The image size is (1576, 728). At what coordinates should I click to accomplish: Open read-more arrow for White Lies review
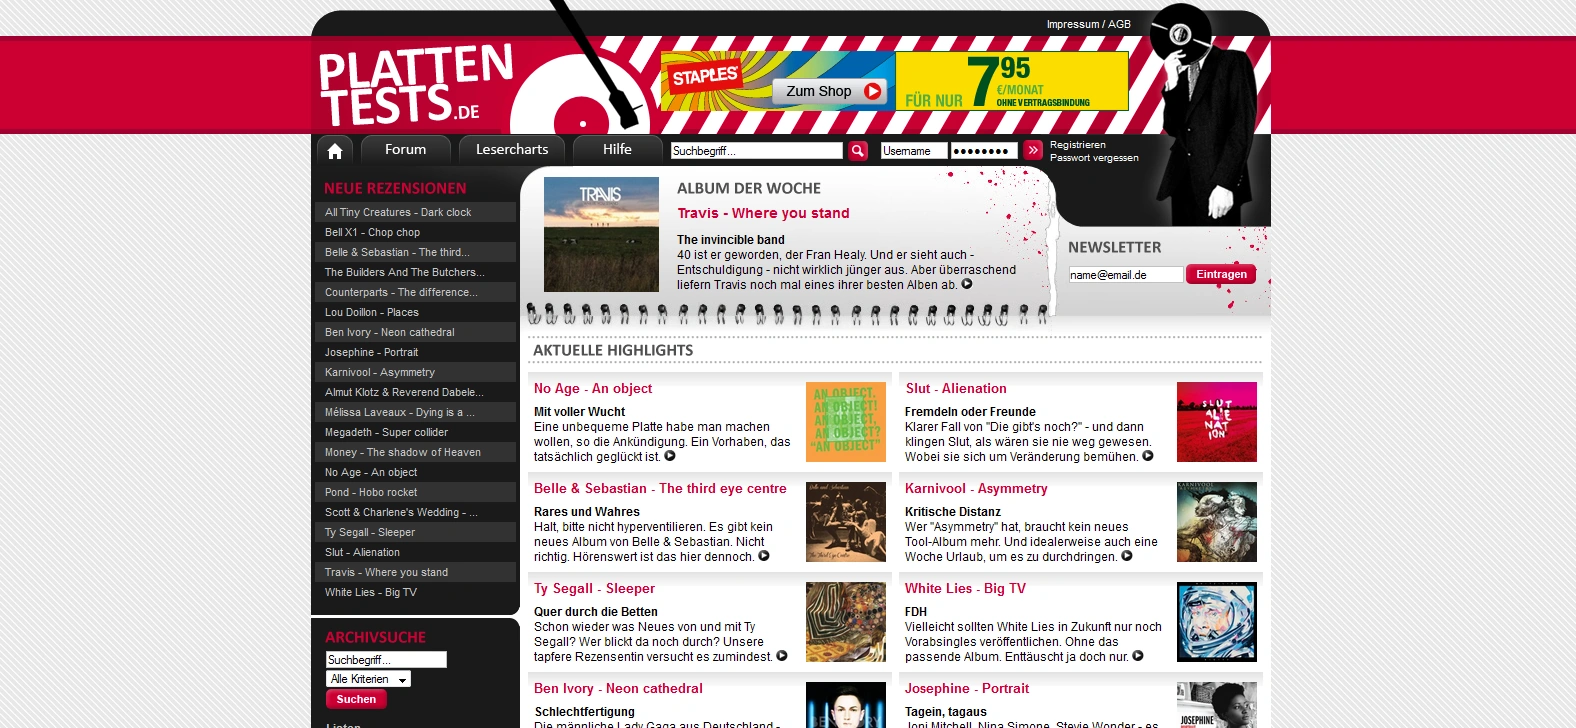click(x=1138, y=656)
